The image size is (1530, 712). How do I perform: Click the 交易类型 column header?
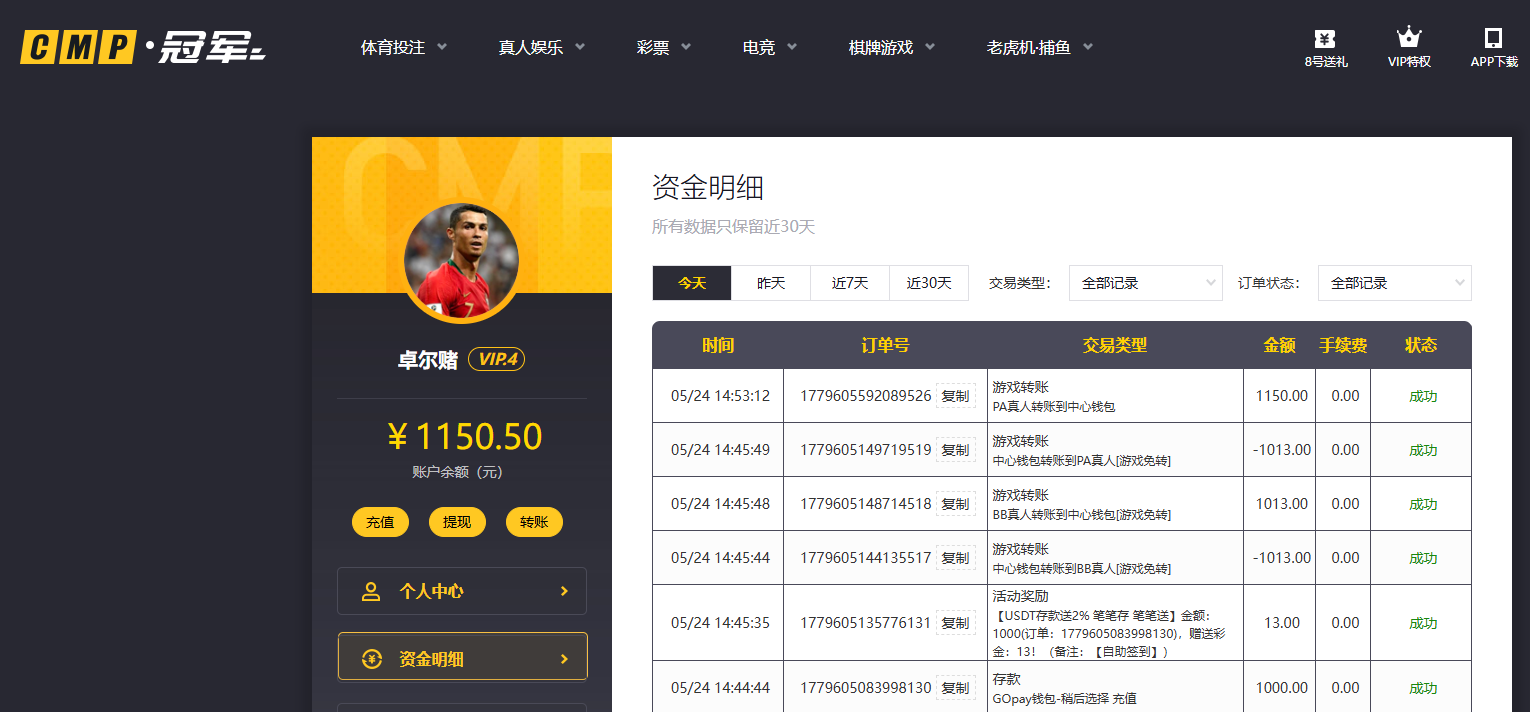(x=1115, y=345)
